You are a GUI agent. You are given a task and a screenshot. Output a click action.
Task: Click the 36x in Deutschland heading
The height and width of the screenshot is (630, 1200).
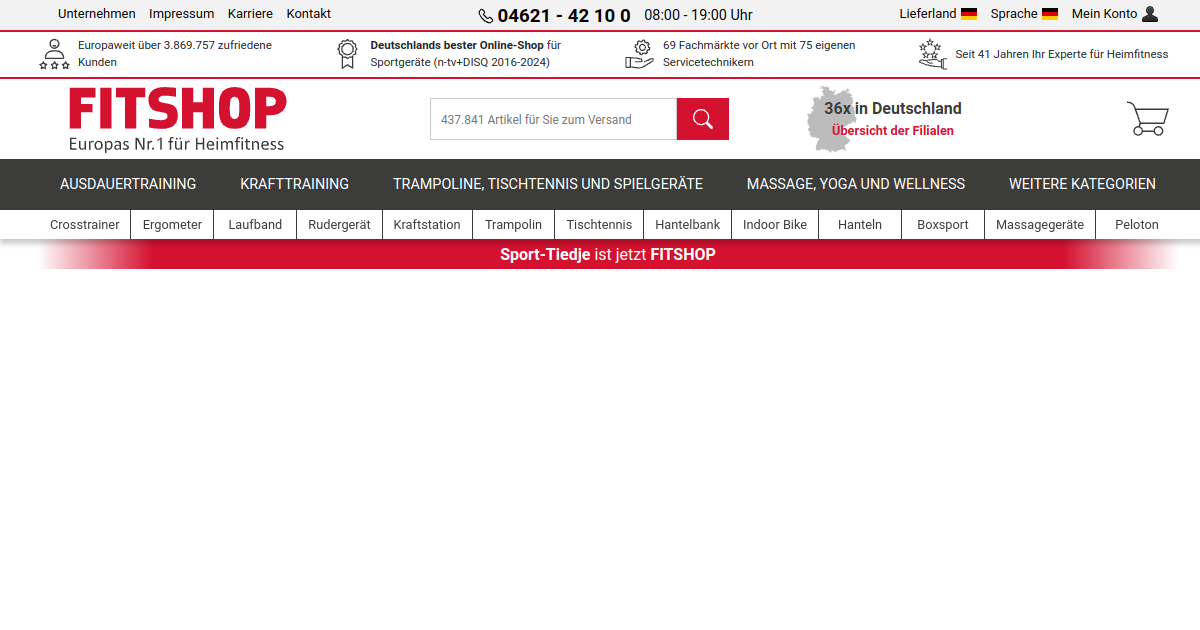click(x=893, y=108)
